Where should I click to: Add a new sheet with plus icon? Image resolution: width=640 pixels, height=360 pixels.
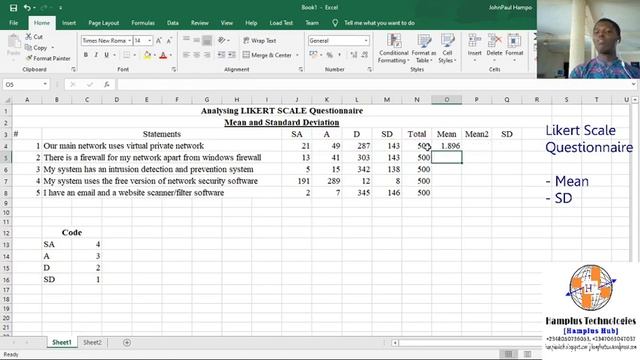click(x=127, y=342)
